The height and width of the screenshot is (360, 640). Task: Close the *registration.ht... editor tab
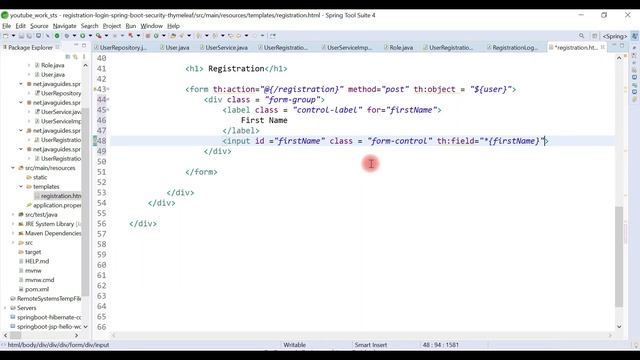click(x=602, y=47)
